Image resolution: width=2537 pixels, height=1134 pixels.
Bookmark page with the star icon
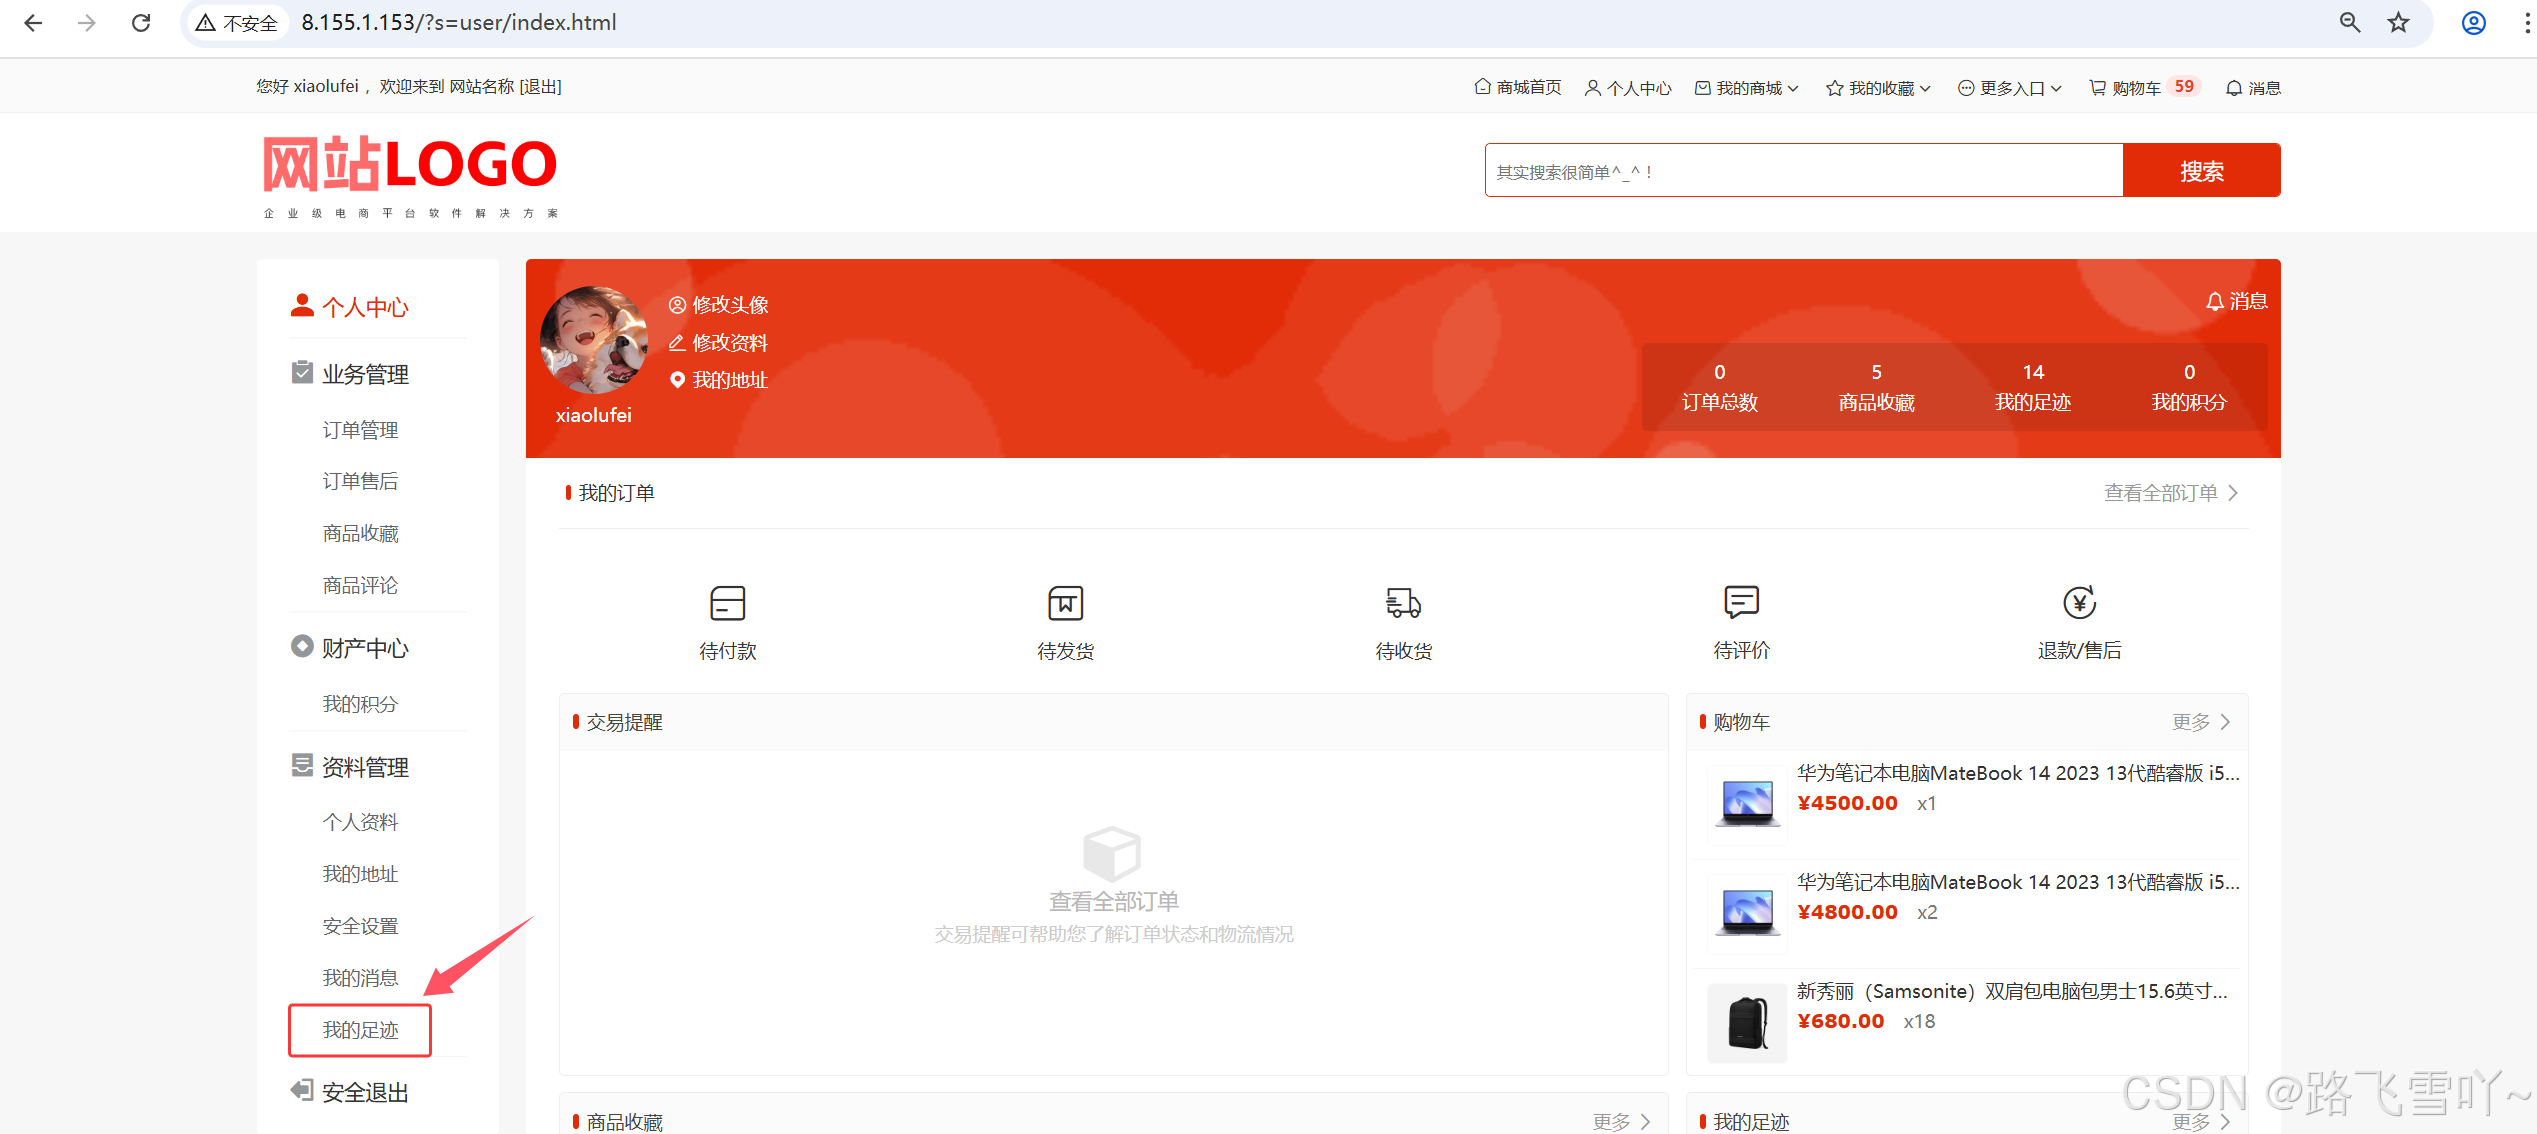(x=2399, y=22)
